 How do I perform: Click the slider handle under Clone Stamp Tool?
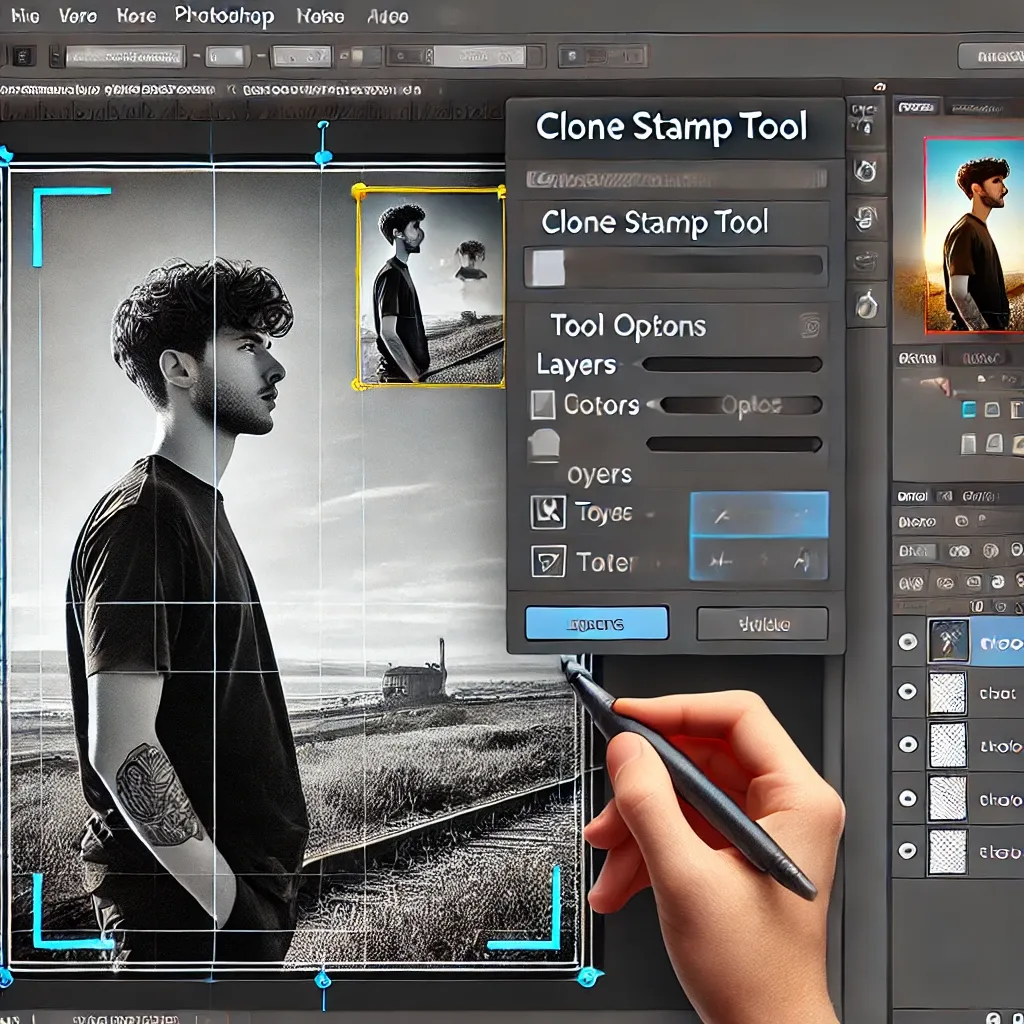click(546, 268)
